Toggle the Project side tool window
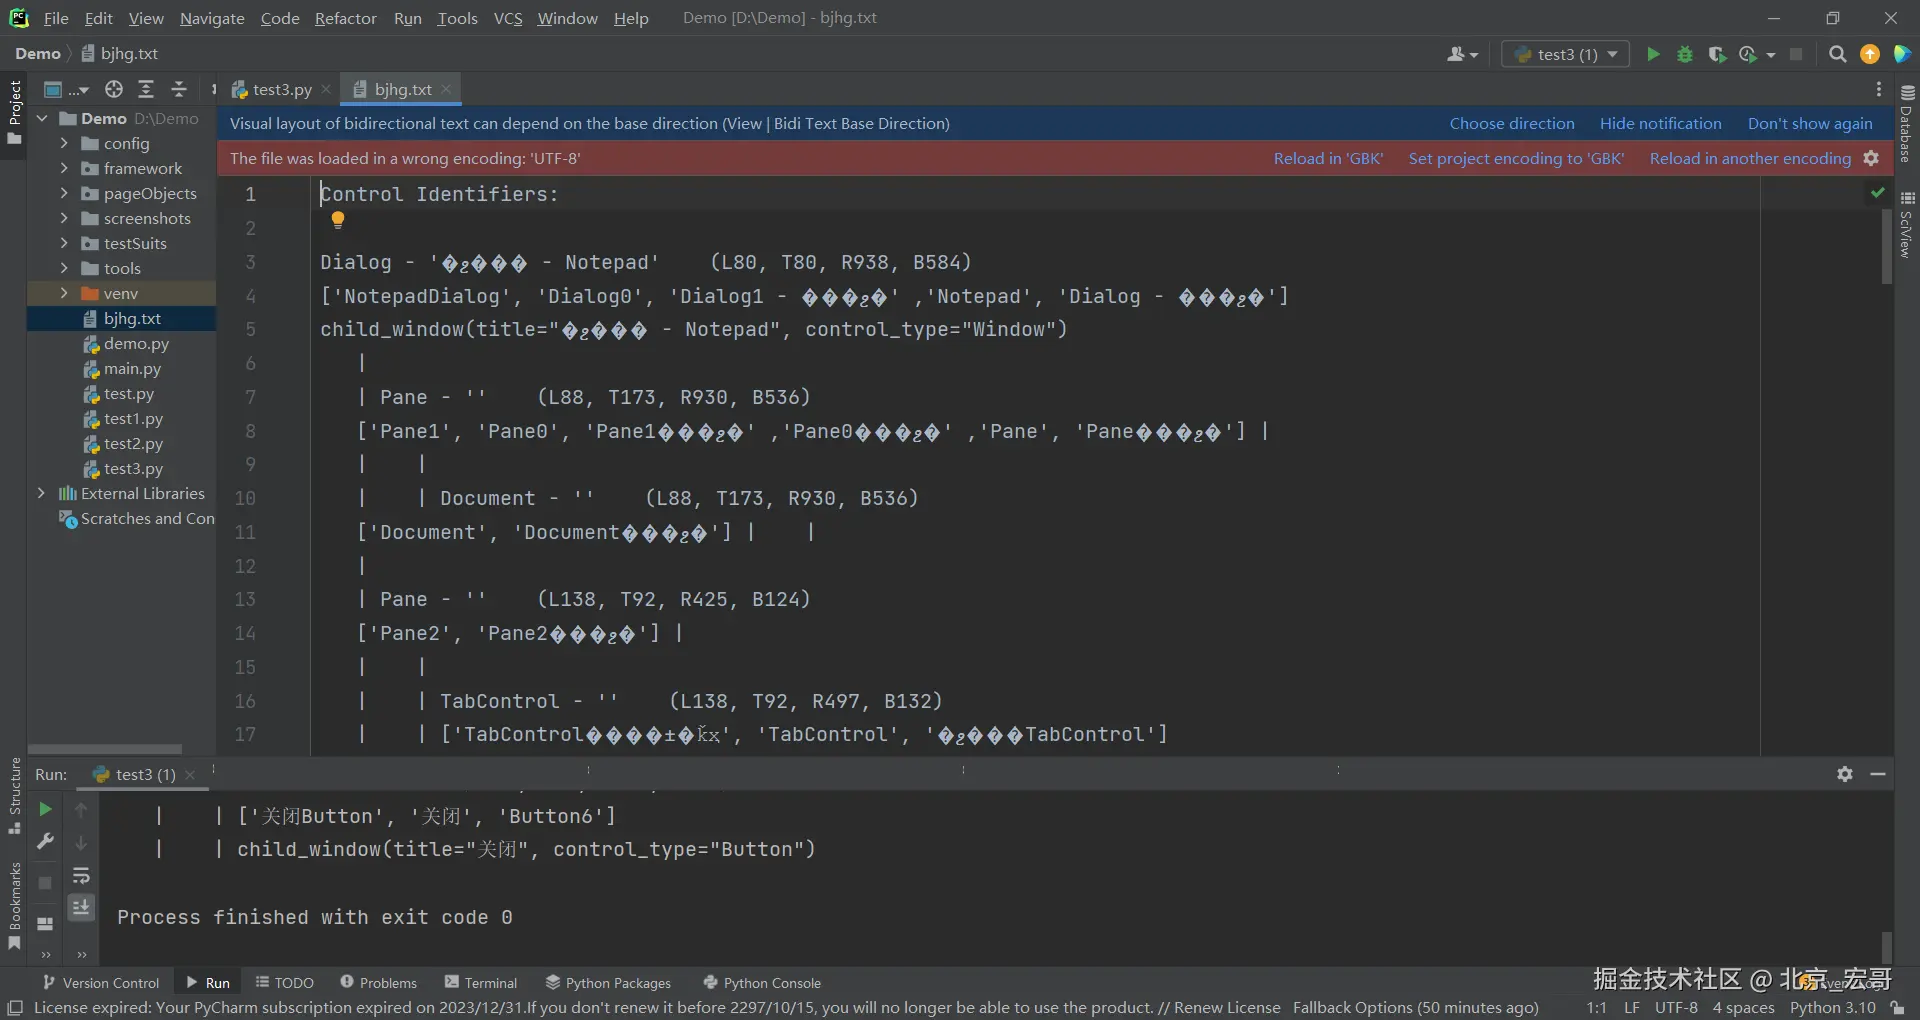 coord(14,112)
